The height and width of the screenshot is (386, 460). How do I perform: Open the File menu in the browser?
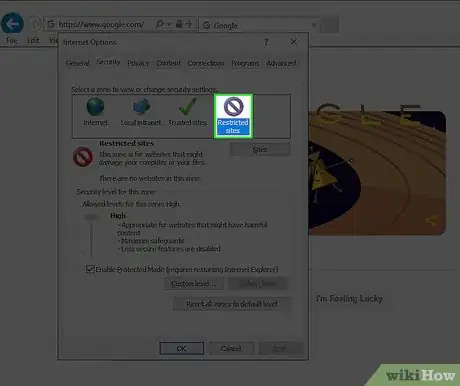point(12,41)
